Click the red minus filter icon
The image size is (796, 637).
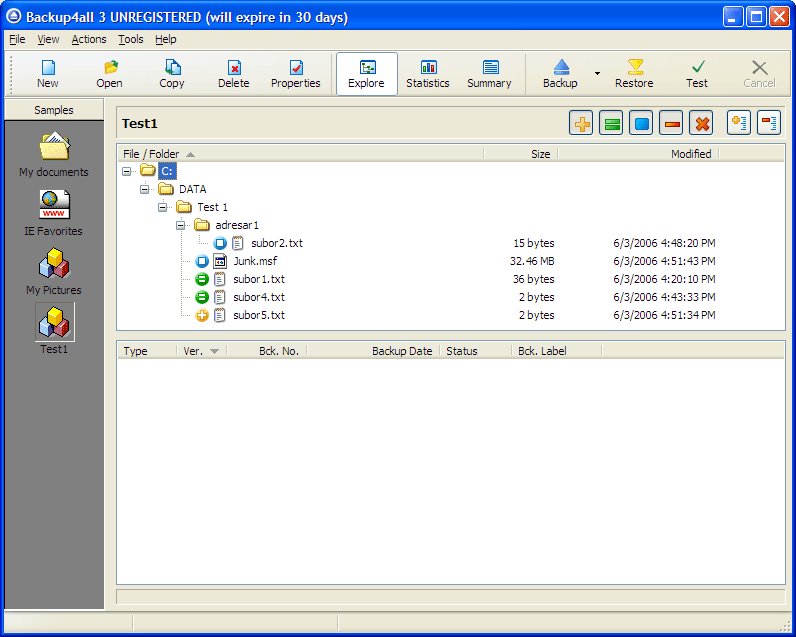point(671,123)
